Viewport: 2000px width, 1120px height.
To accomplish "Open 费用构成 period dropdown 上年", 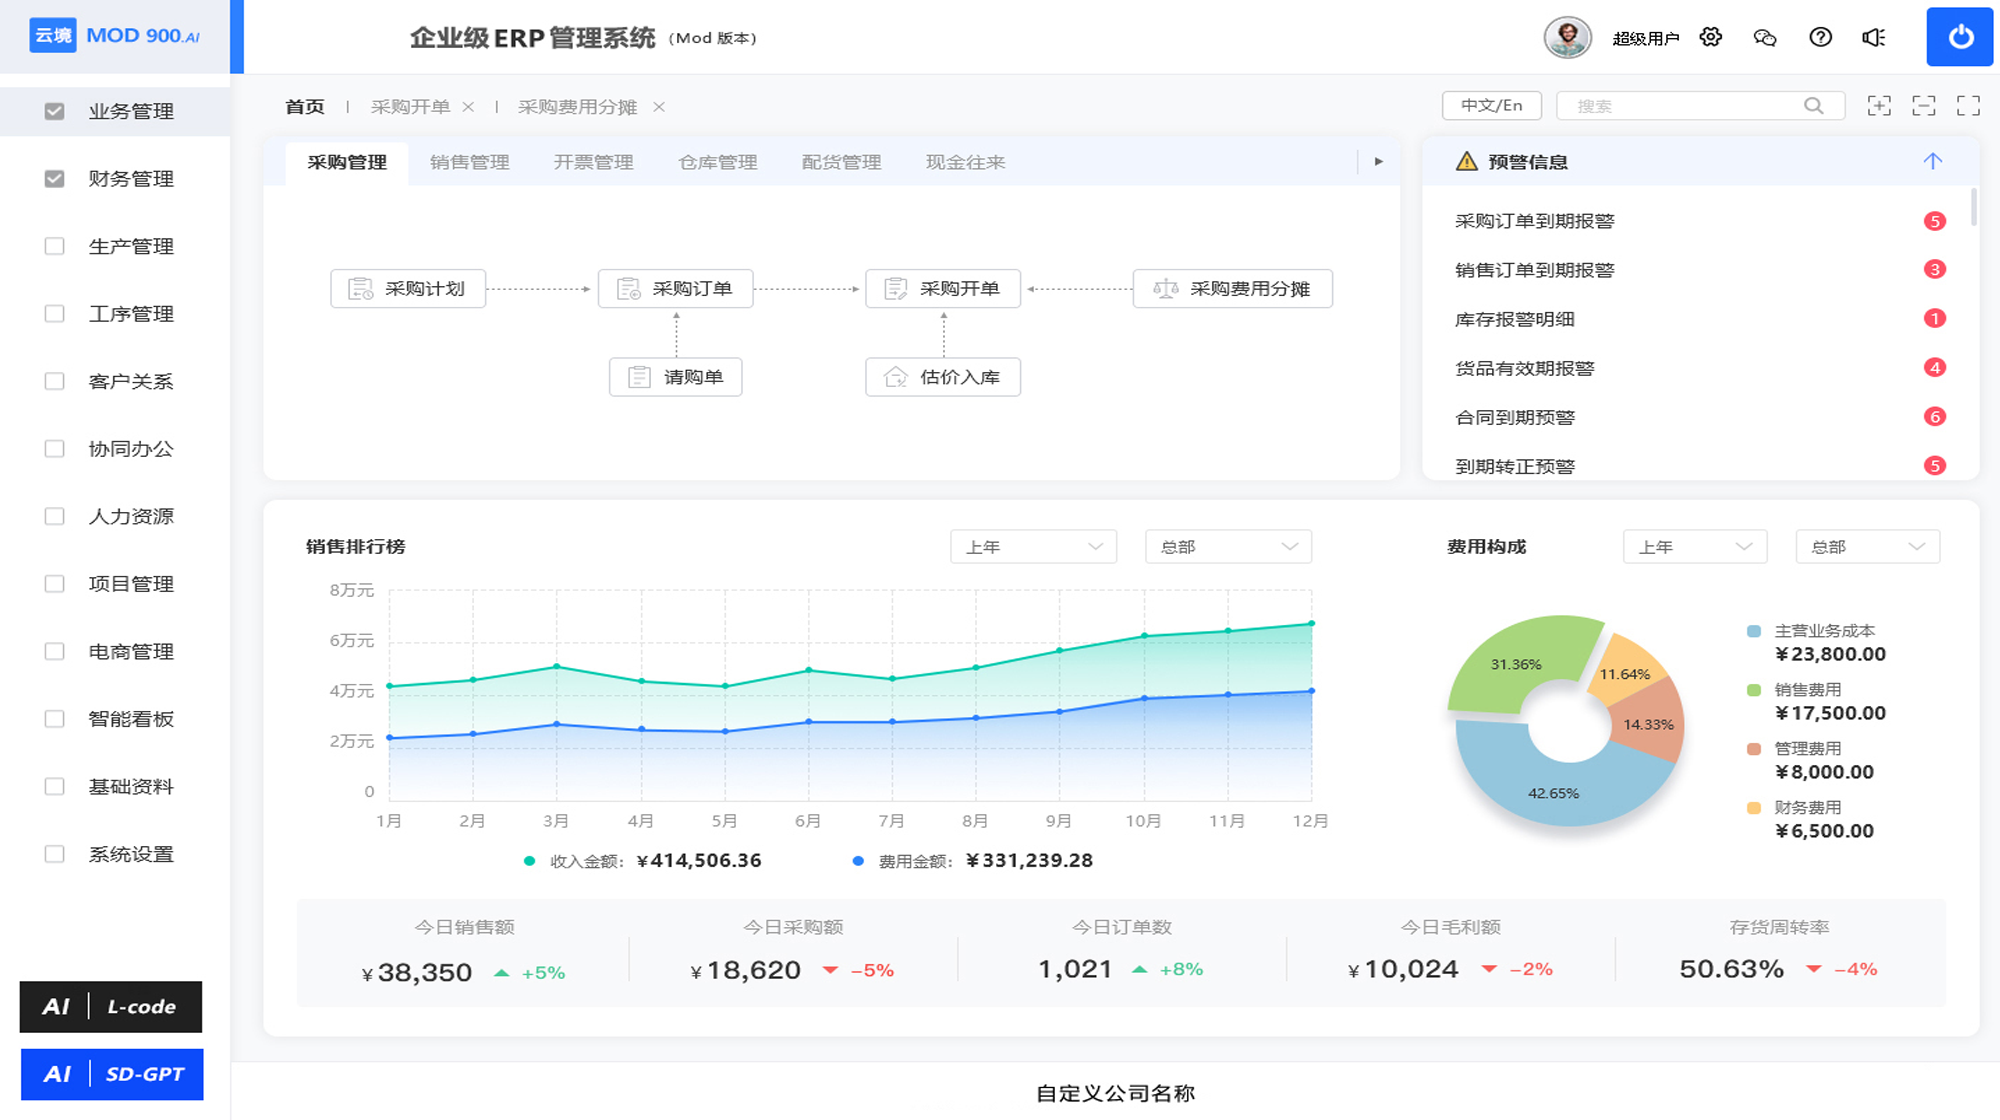I will (1695, 547).
